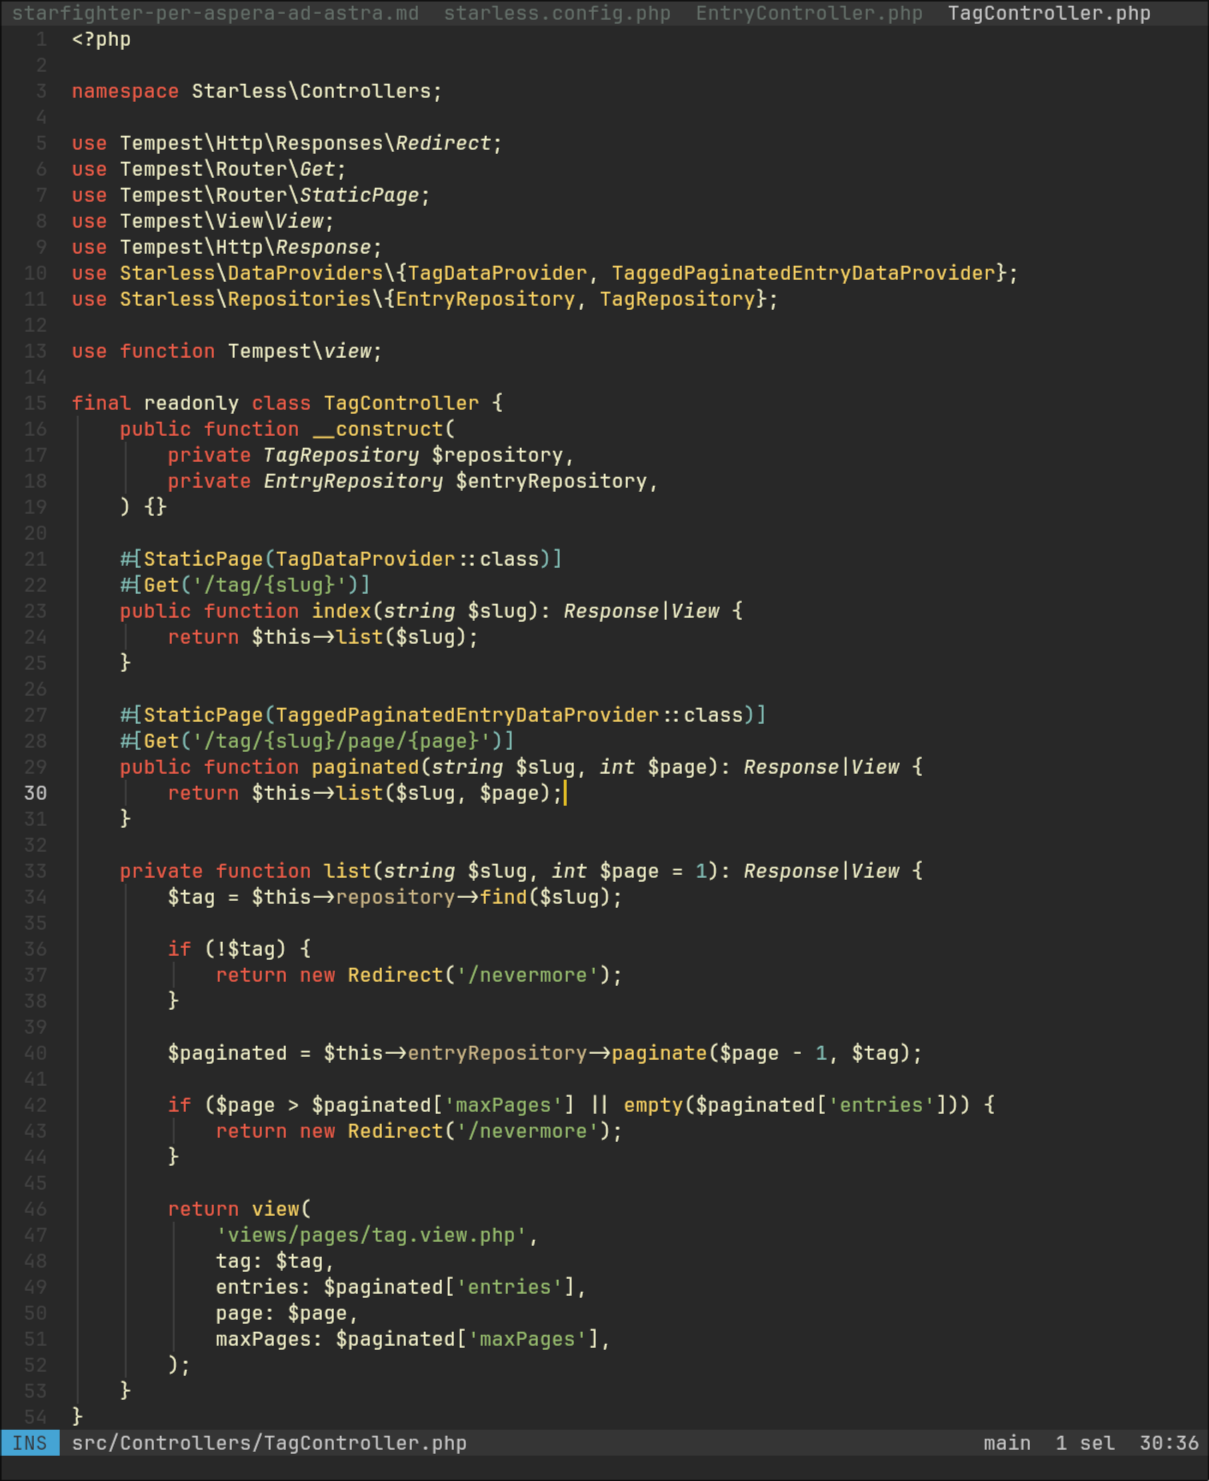1209x1481 pixels.
Task: Click the INS mode indicator in status bar
Action: click(30, 1443)
